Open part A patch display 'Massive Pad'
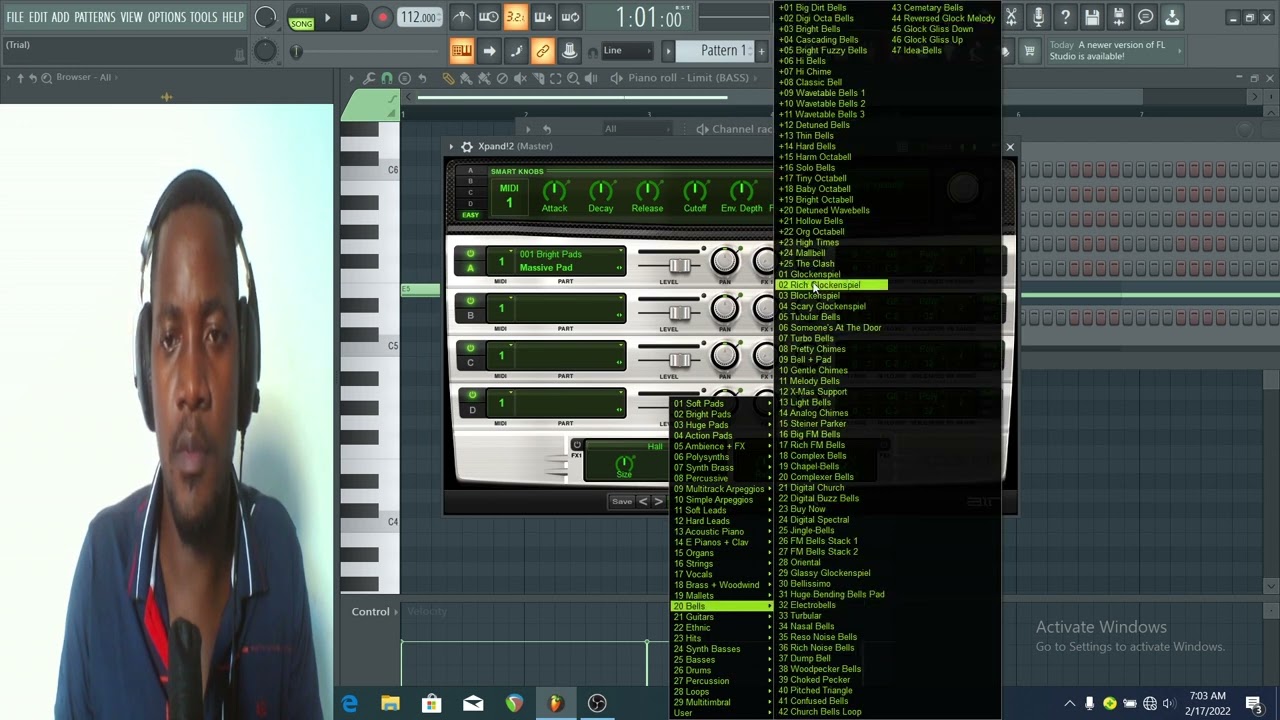1280x720 pixels. click(x=571, y=261)
